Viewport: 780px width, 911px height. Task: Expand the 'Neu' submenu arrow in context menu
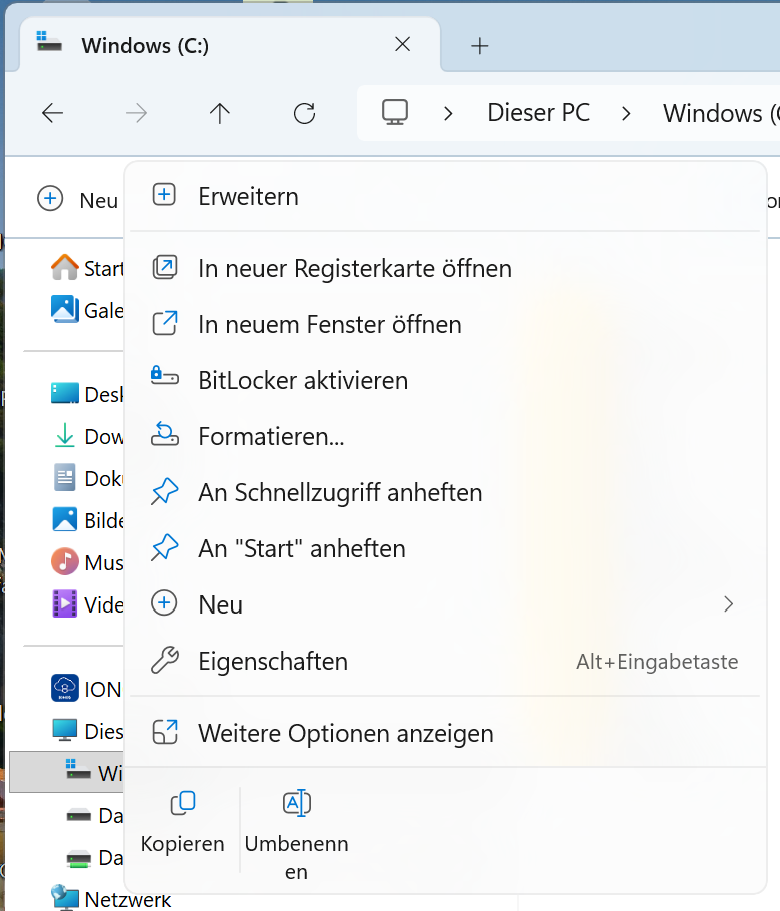click(x=728, y=604)
